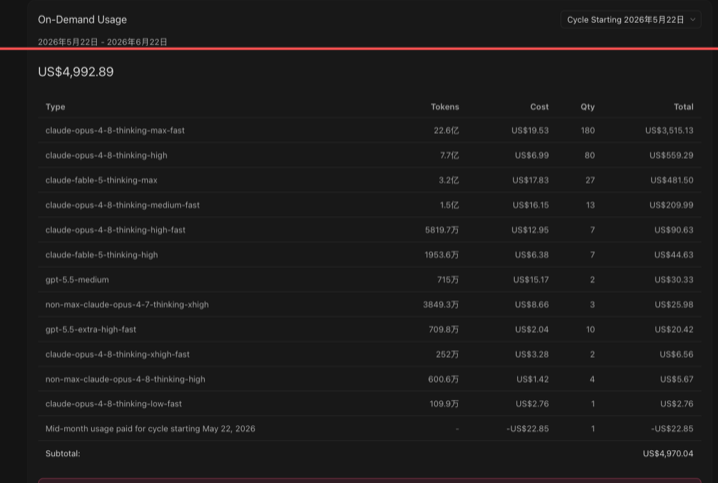Select the claude-opus-4-8-thinking-xhigh-fast row label
The image size is (718, 483).
coord(117,354)
